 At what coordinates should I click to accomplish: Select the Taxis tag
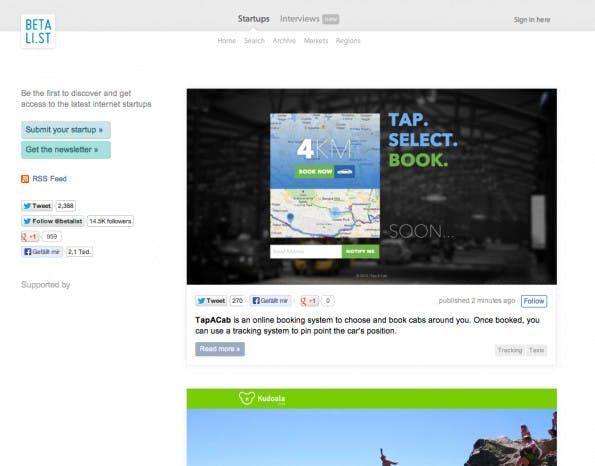click(537, 350)
